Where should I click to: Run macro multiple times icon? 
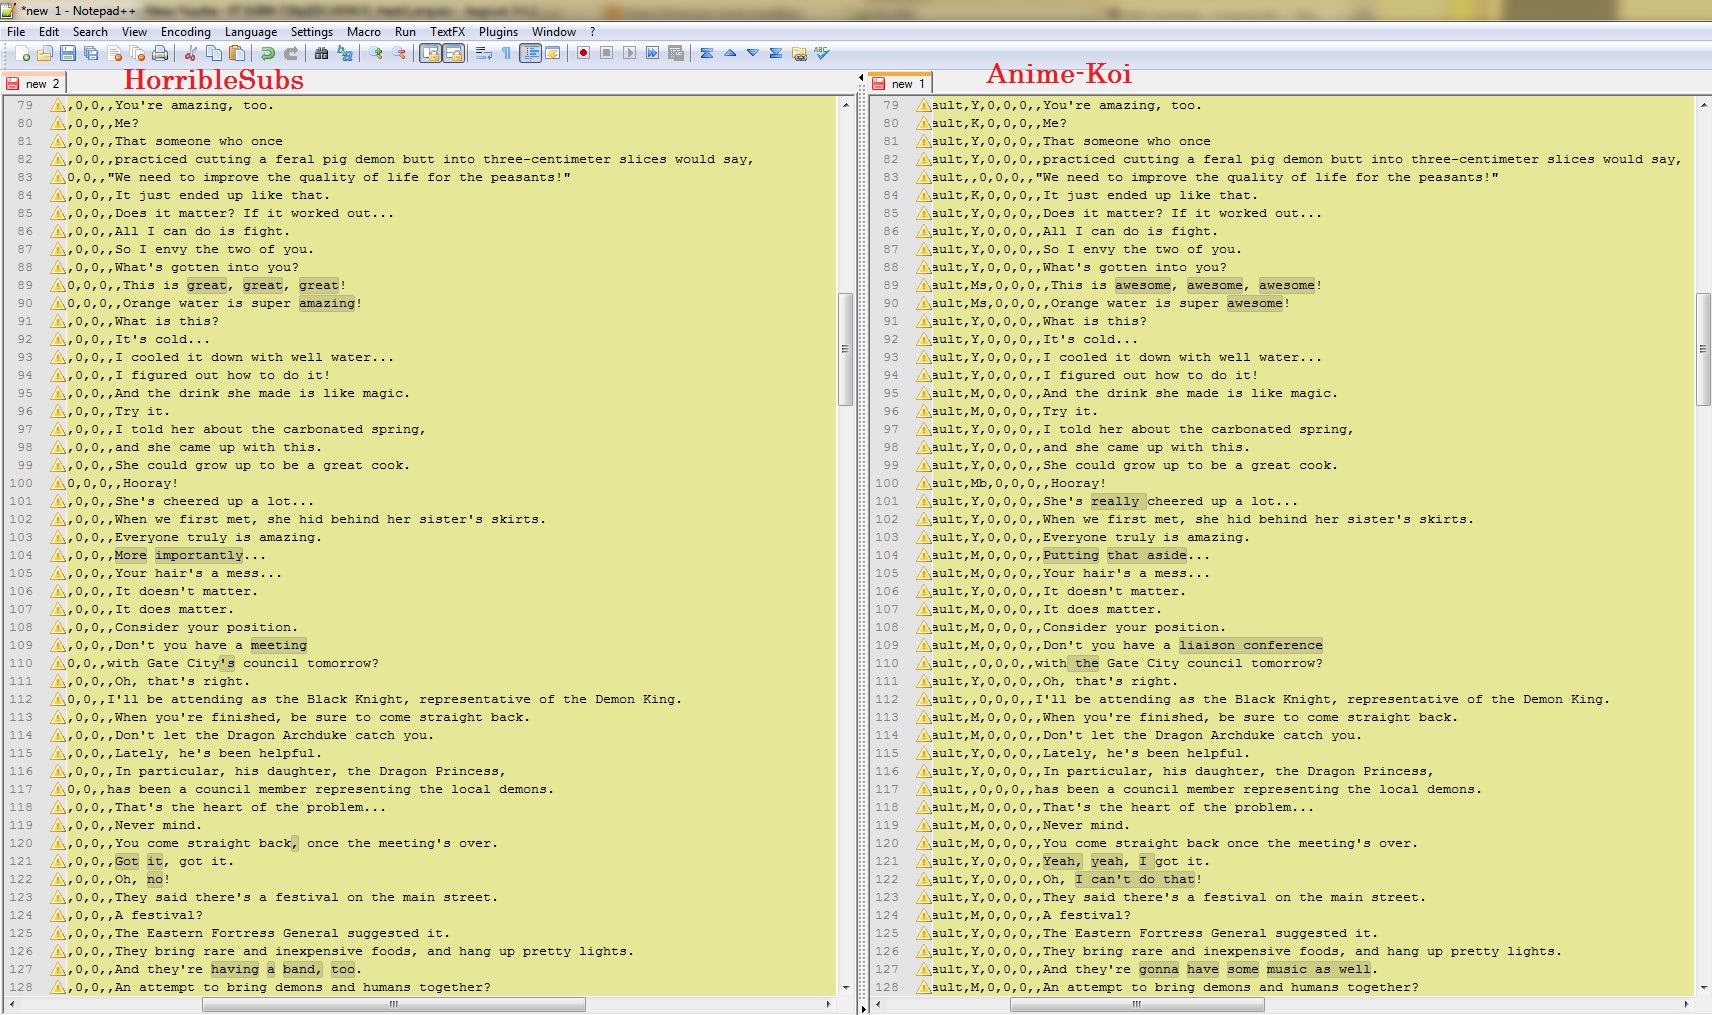click(652, 54)
